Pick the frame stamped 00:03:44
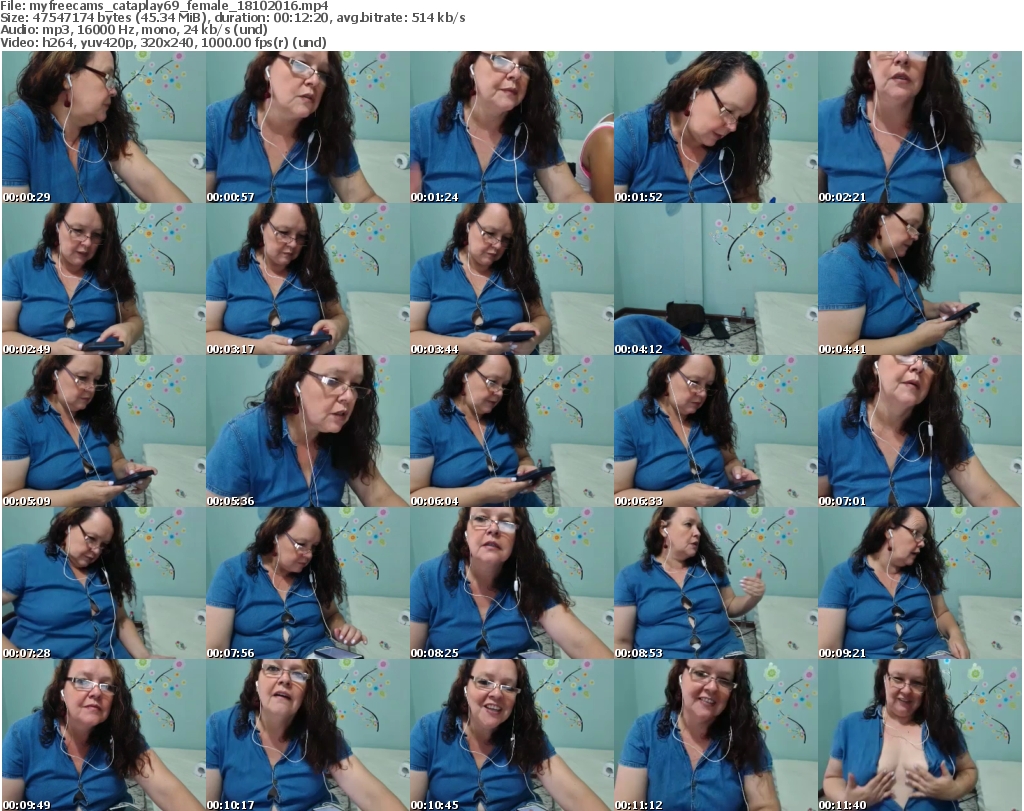 tap(512, 279)
